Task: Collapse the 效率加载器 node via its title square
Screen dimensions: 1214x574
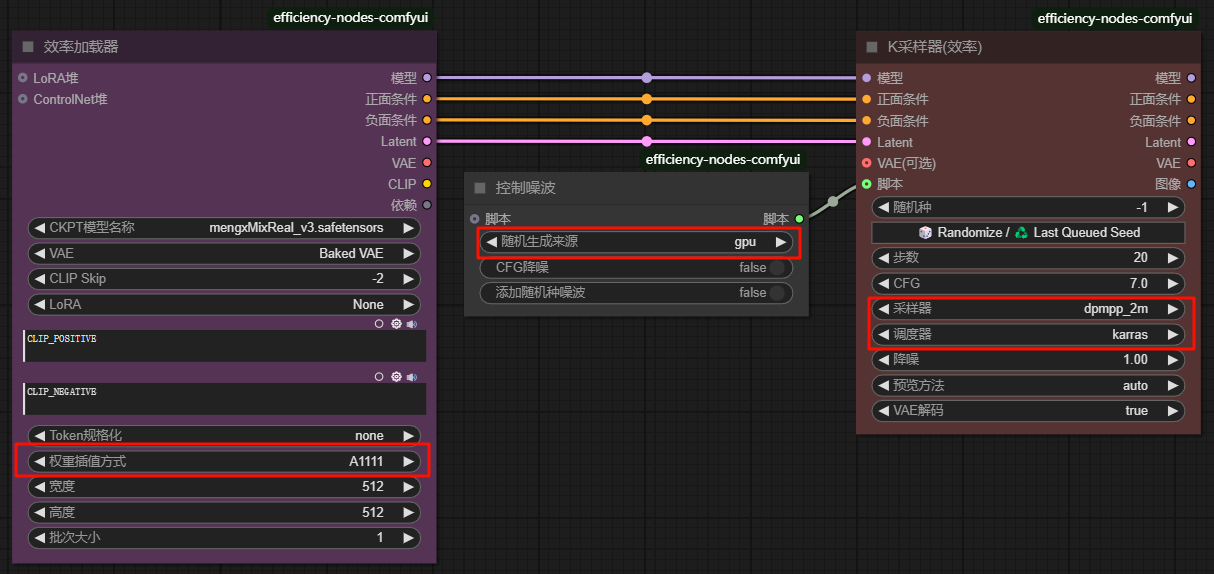Action: (28, 47)
